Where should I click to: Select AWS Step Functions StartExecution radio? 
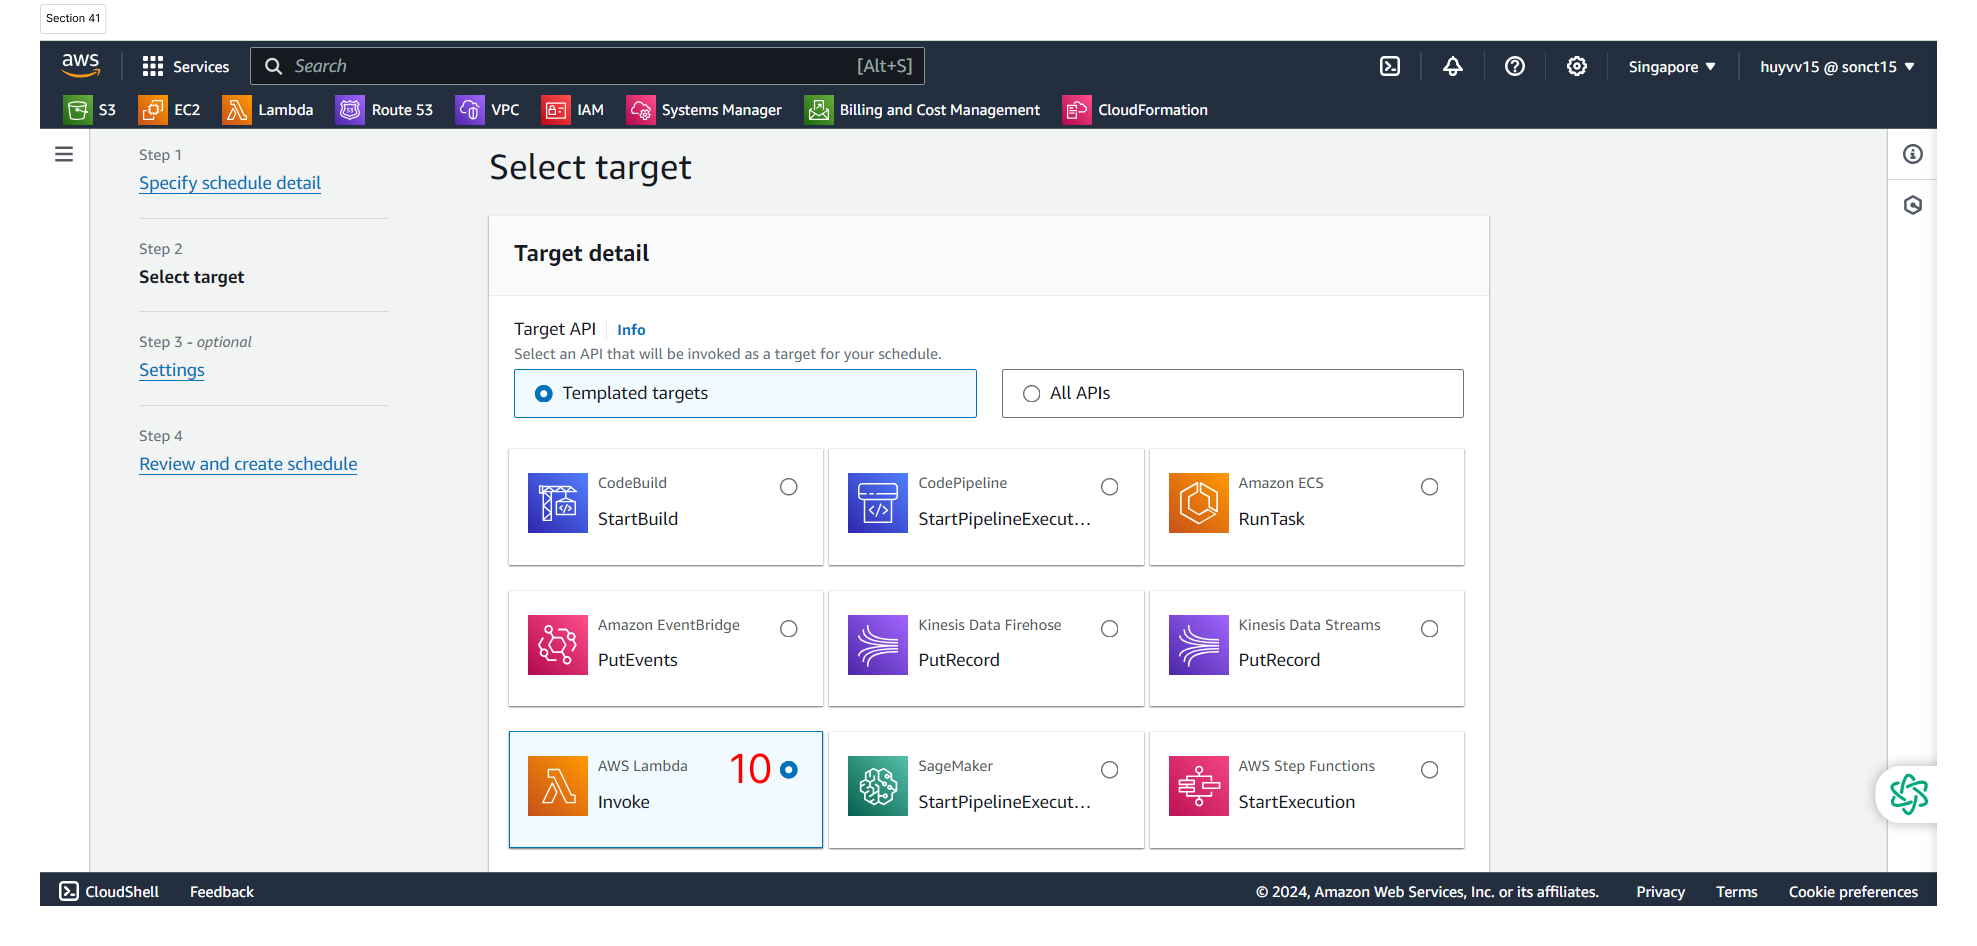(1430, 770)
